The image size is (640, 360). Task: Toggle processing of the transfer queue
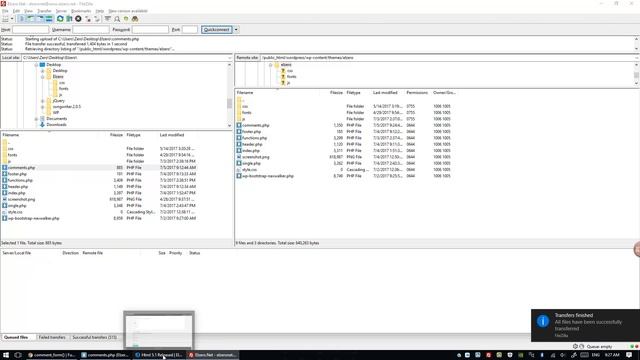(x=69, y=19)
